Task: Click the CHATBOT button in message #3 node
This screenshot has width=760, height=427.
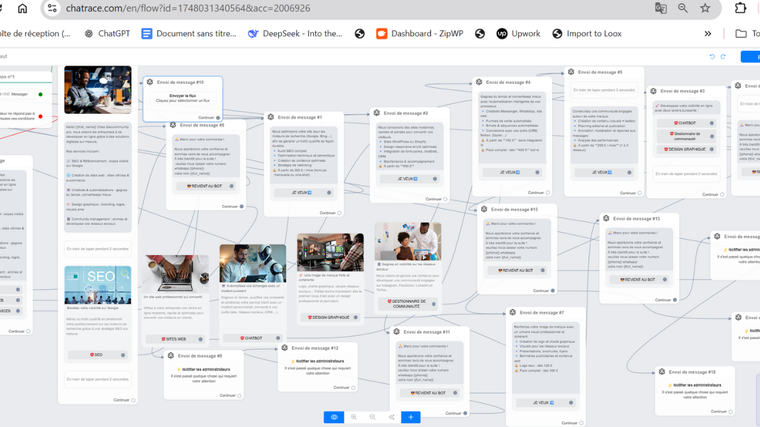Action: 686,123
